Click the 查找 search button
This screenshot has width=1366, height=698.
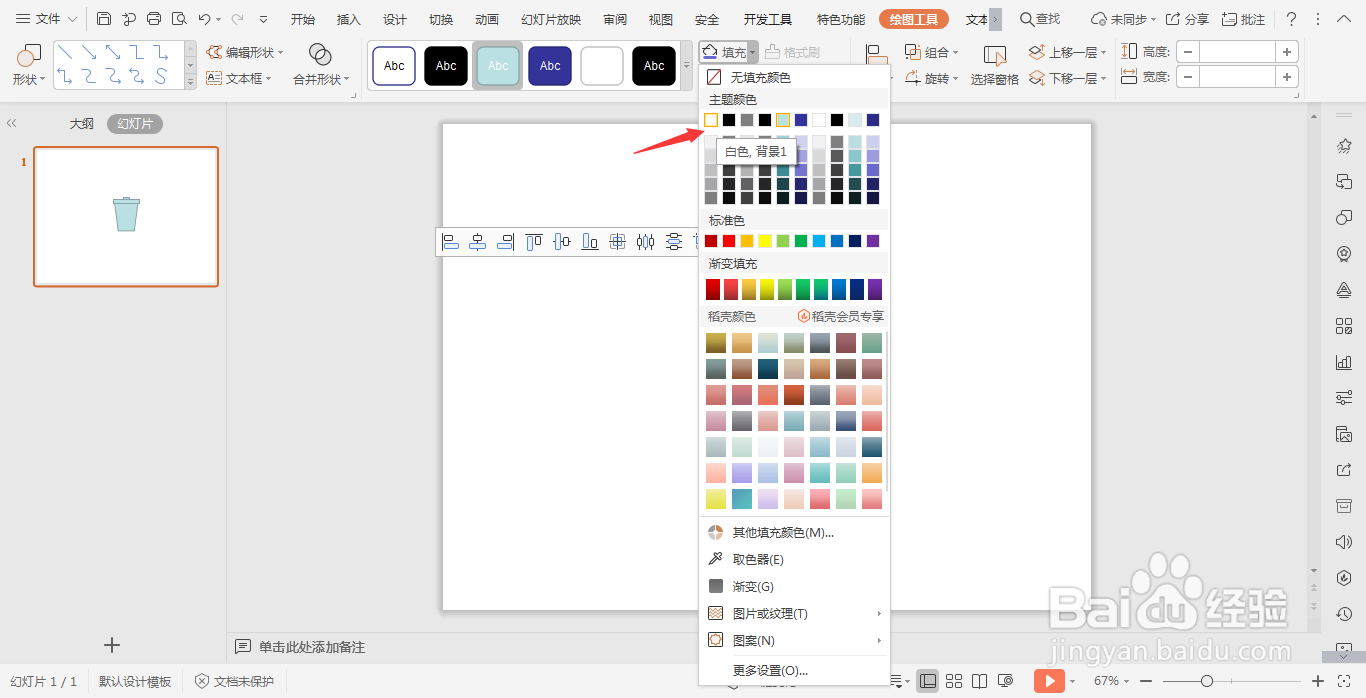[x=1040, y=19]
